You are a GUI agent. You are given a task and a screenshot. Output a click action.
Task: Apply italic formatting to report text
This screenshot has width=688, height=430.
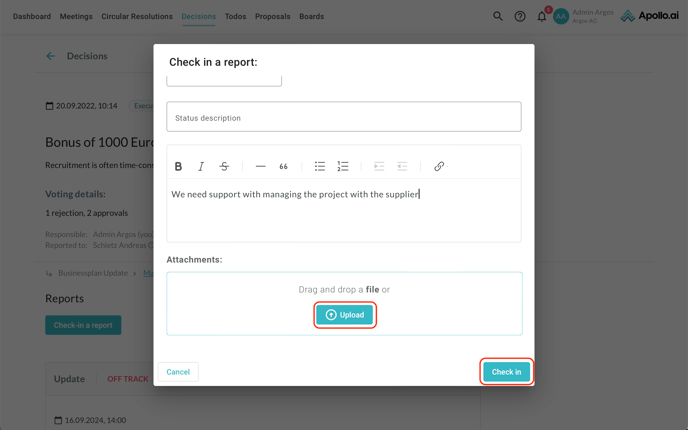pos(201,166)
